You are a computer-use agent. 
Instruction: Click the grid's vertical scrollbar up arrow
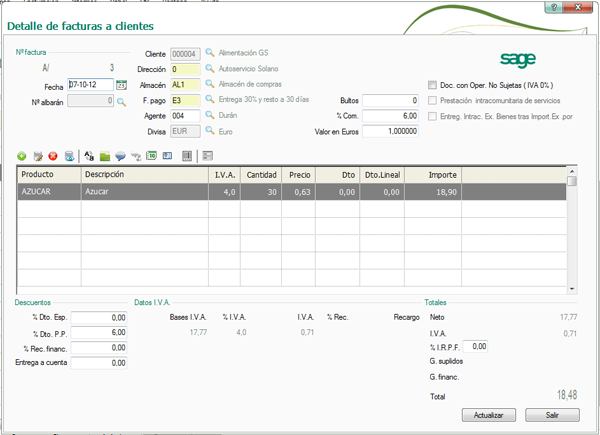(572, 173)
